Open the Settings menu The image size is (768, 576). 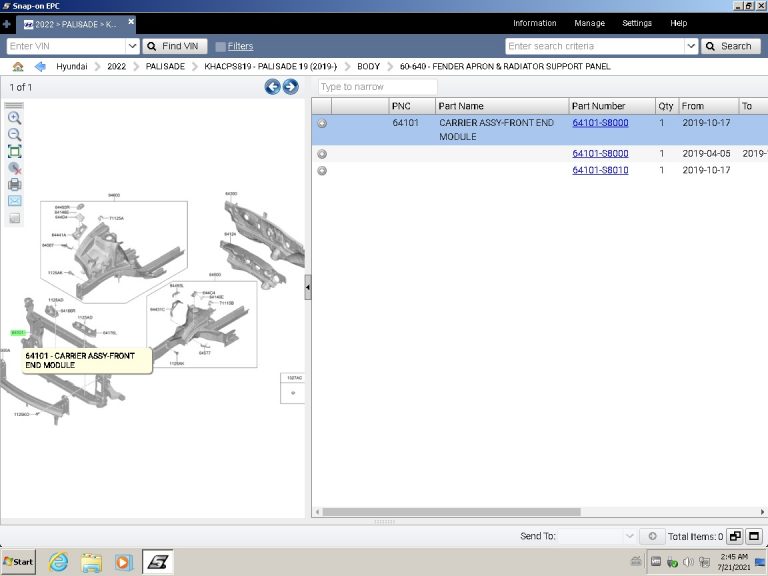(636, 23)
